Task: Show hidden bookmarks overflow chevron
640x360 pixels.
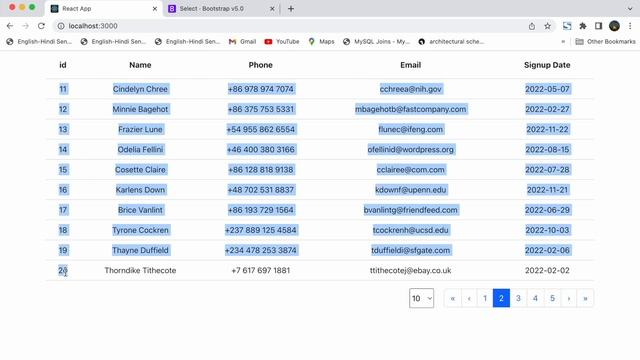Action: pyautogui.click(x=563, y=42)
